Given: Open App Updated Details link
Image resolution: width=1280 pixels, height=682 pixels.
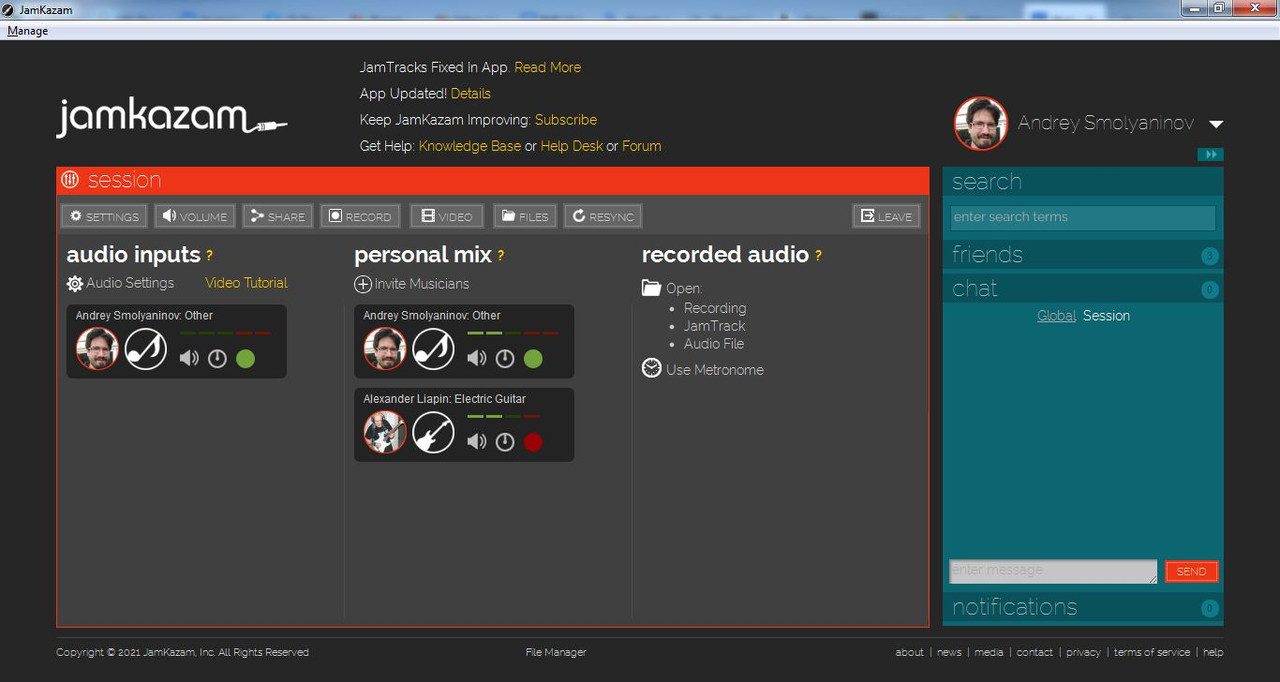Looking at the screenshot, I should point(470,93).
